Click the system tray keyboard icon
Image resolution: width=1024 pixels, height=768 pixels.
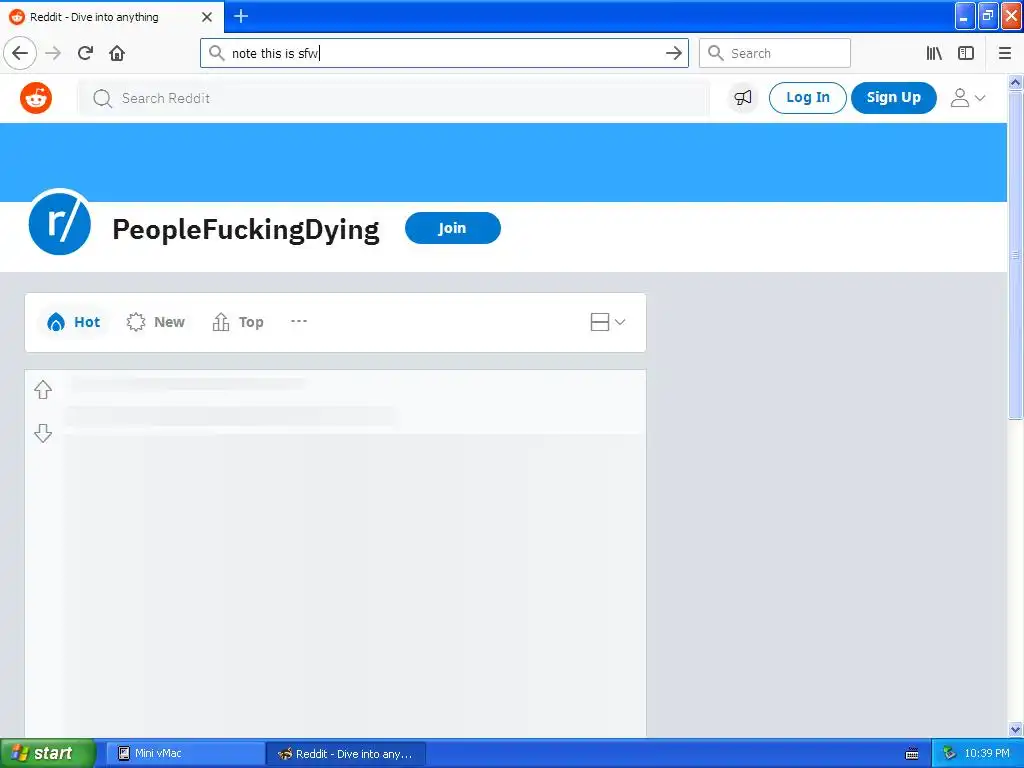coord(912,754)
